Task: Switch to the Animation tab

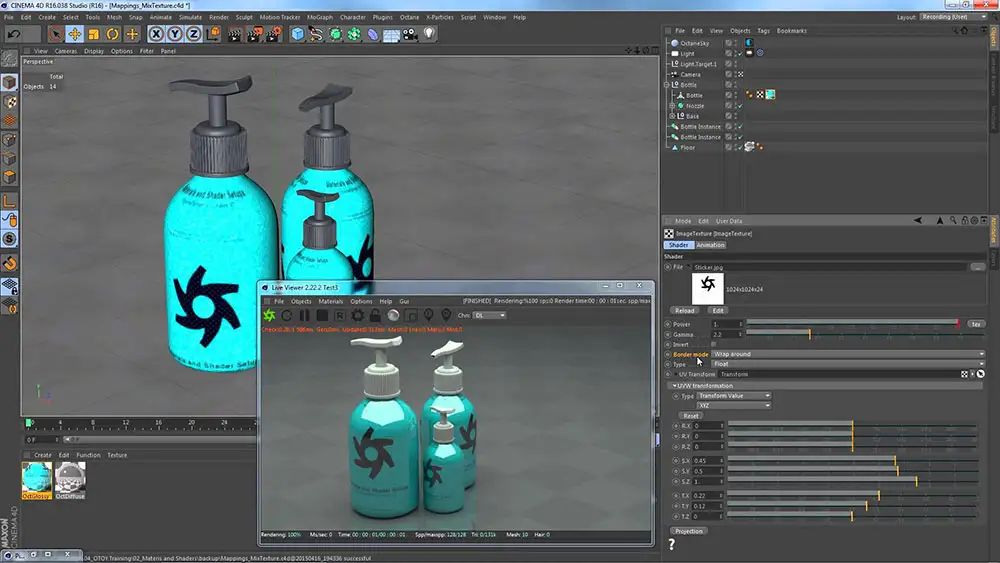Action: tap(710, 245)
